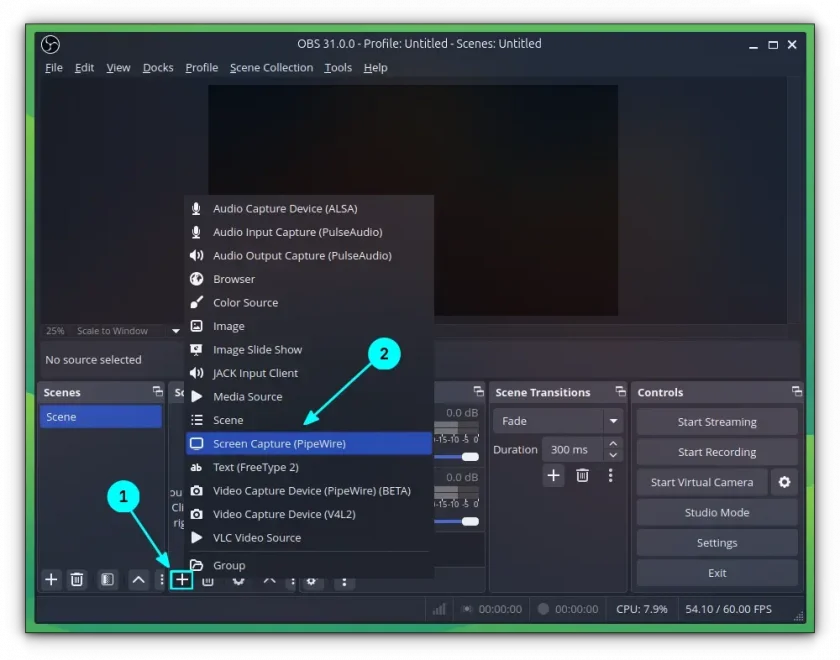Viewport: 840px width, 660px height.
Task: Click the add scene plus icon
Action: (51, 580)
